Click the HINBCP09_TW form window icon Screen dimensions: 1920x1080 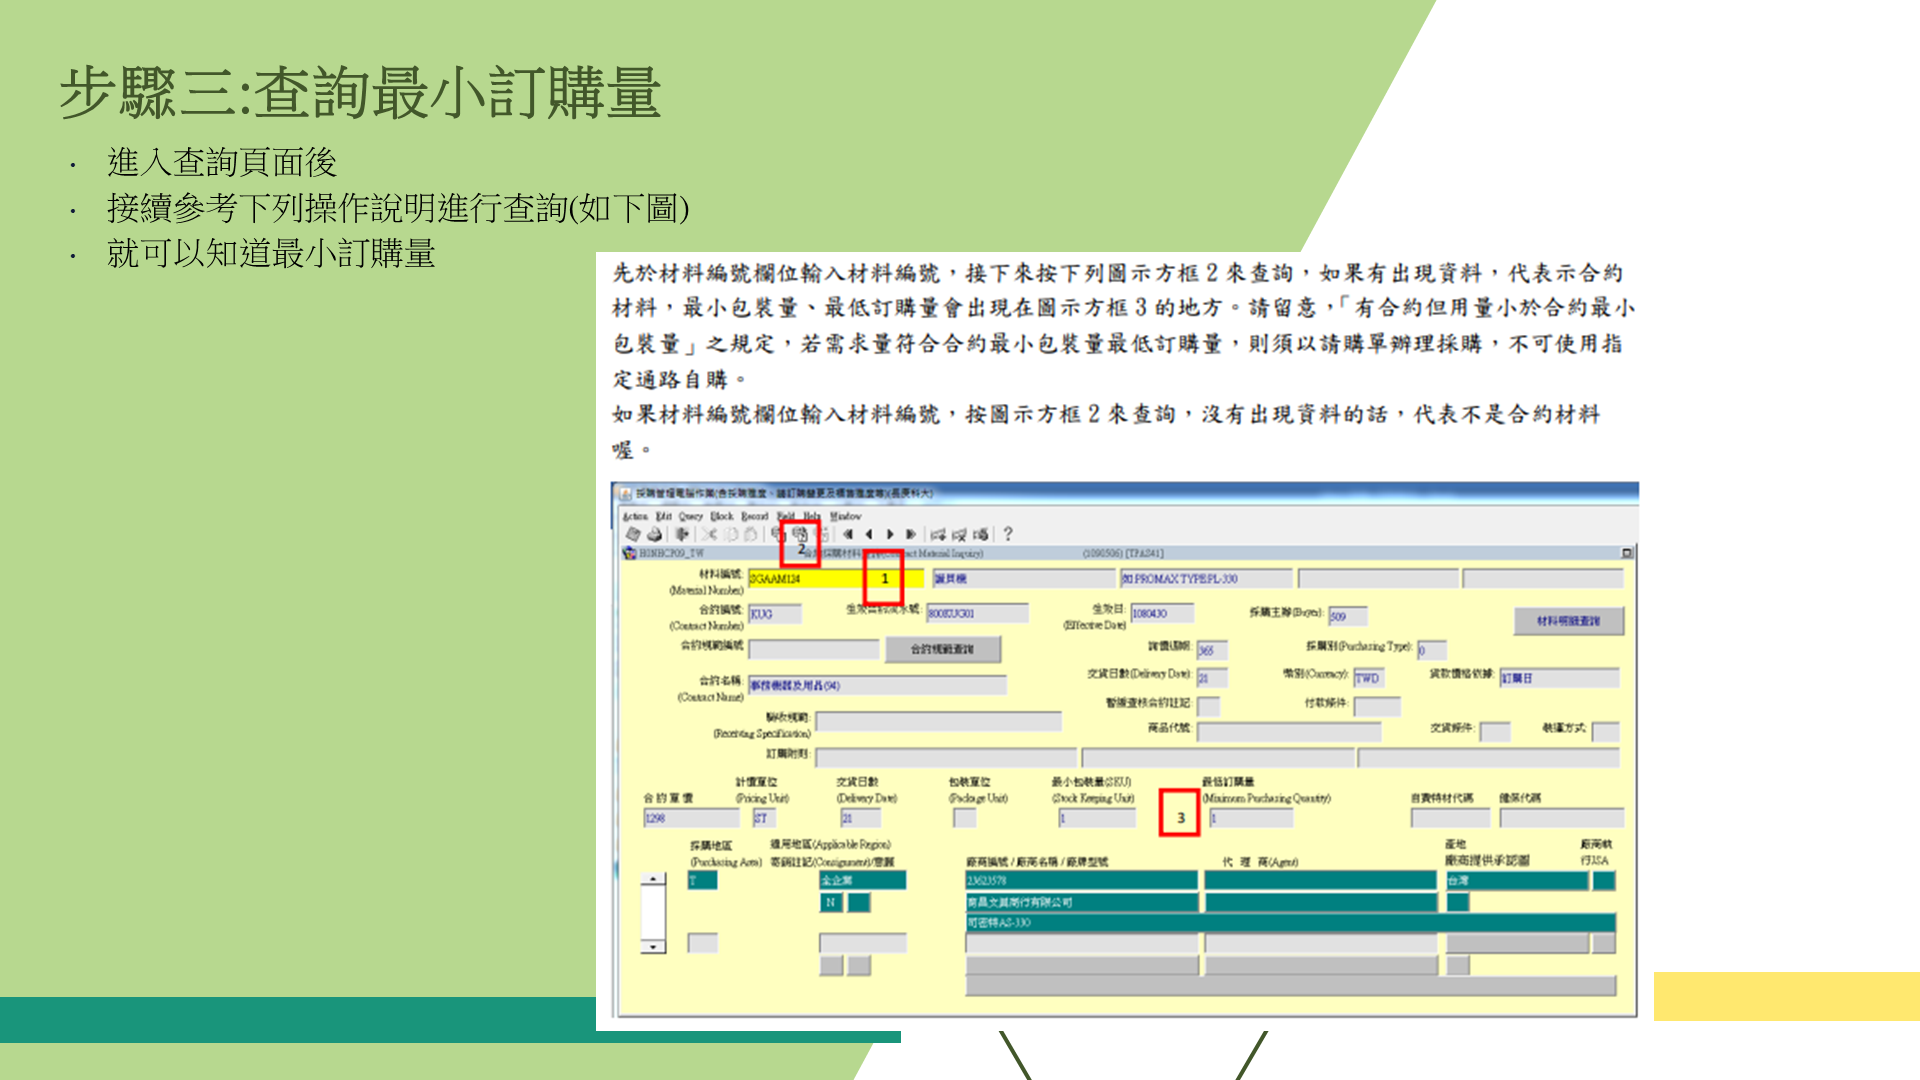pos(630,553)
